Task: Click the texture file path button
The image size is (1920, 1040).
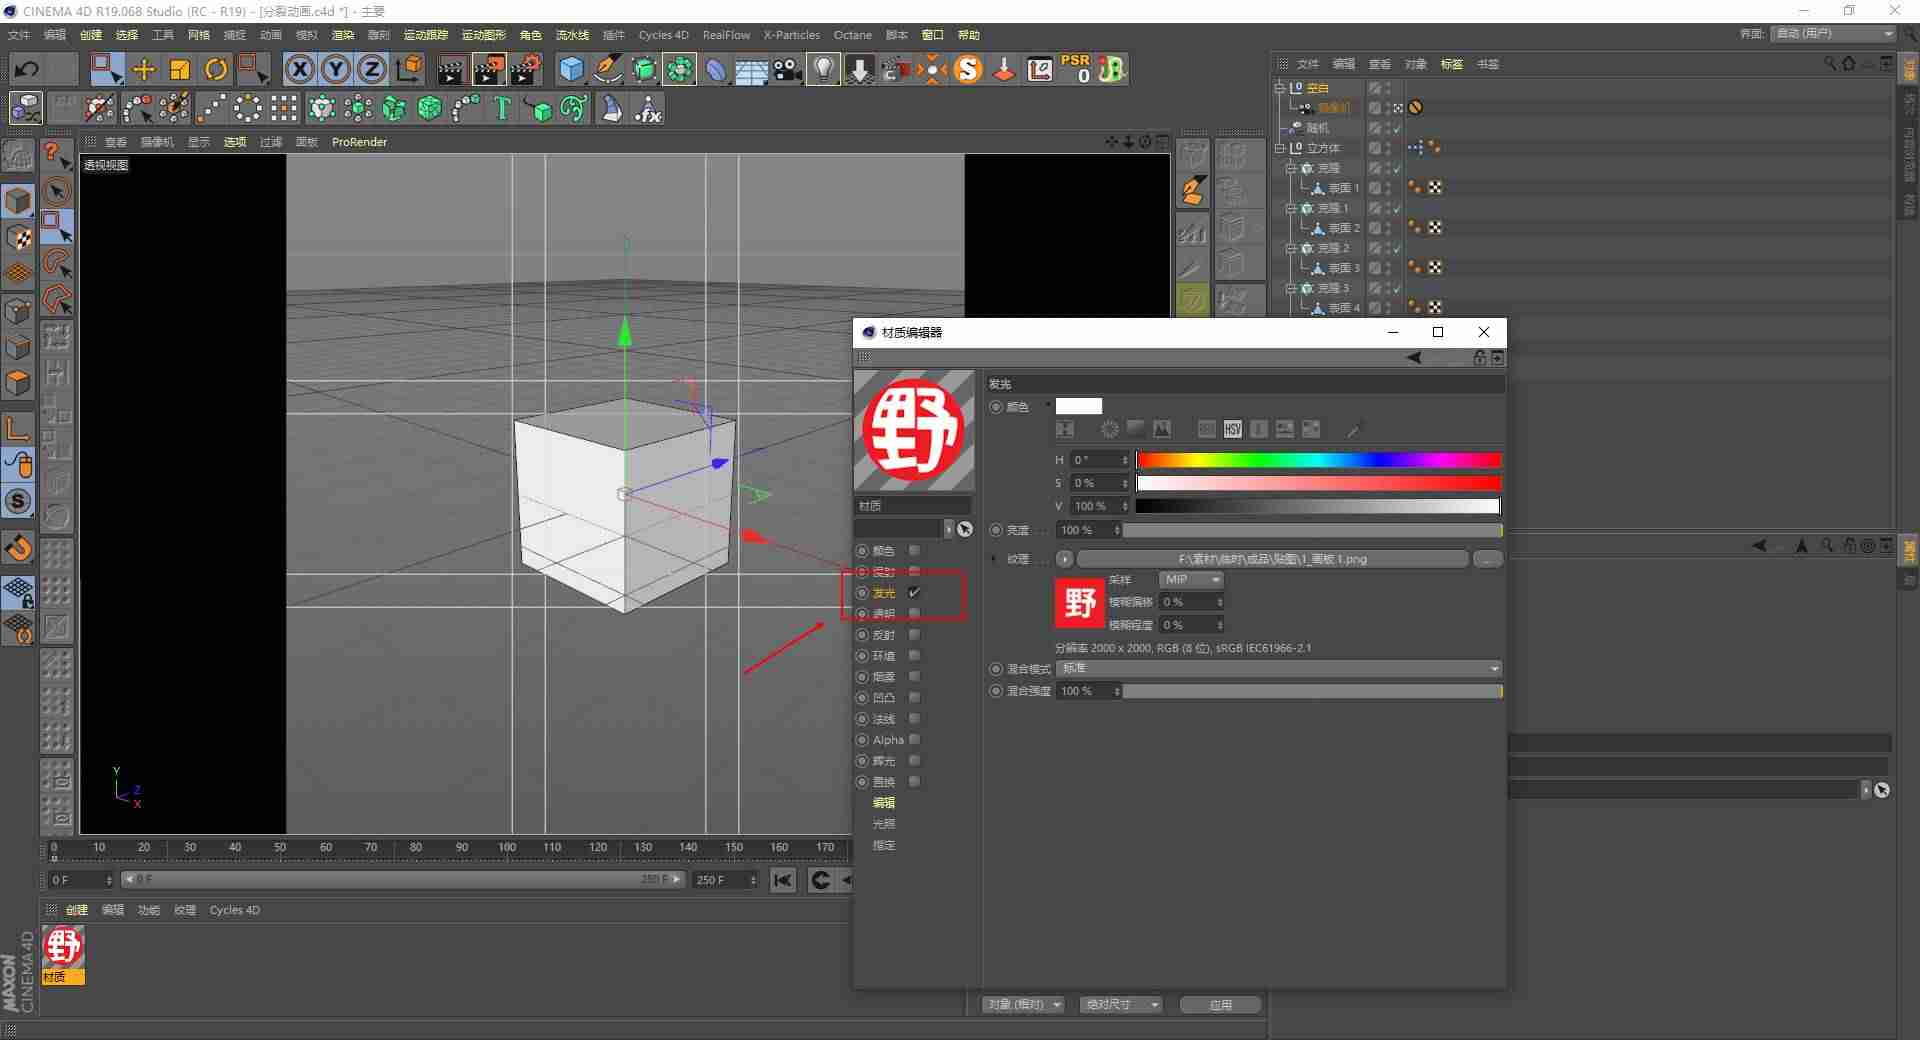Action: (1272, 559)
